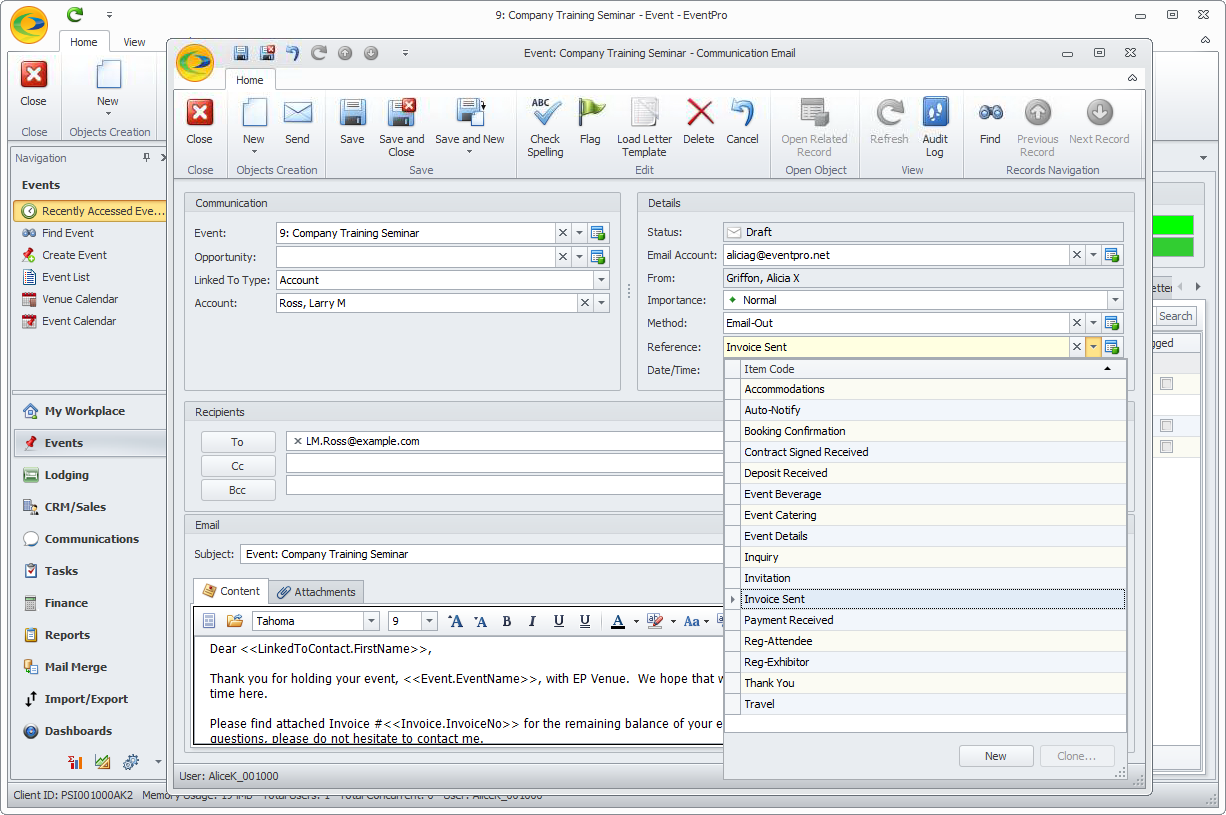Click the New button below the Reference list
Image resolution: width=1226 pixels, height=815 pixels.
click(x=996, y=756)
